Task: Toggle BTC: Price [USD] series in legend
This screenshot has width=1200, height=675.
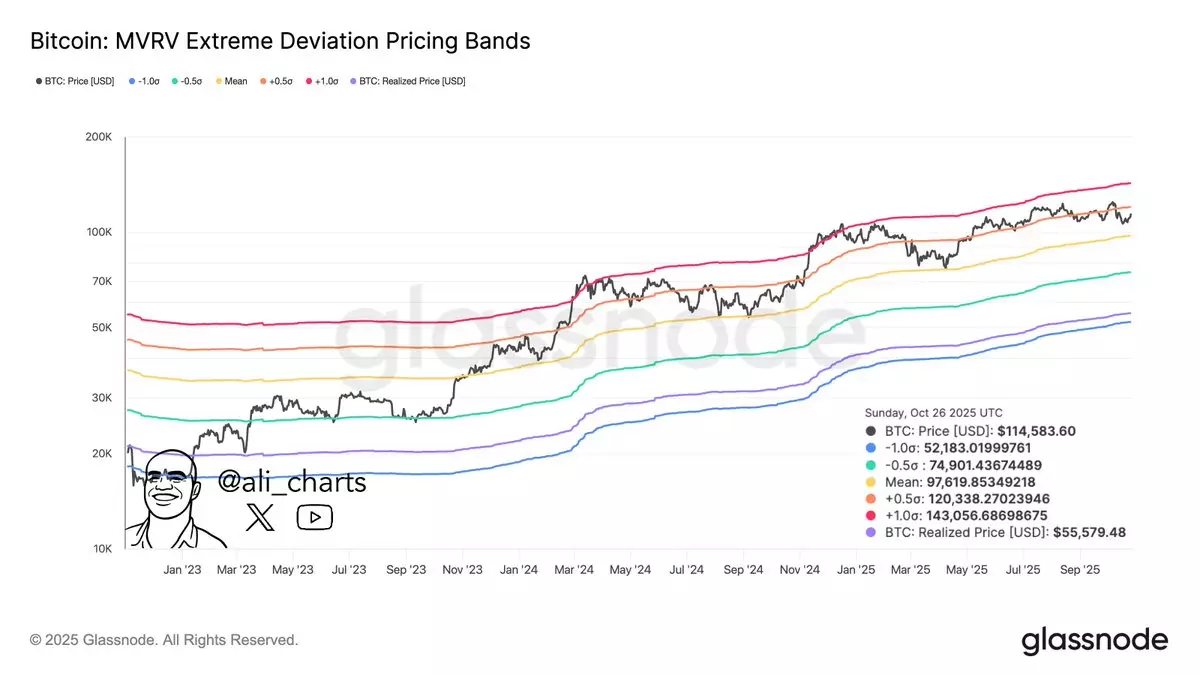Action: [x=77, y=81]
